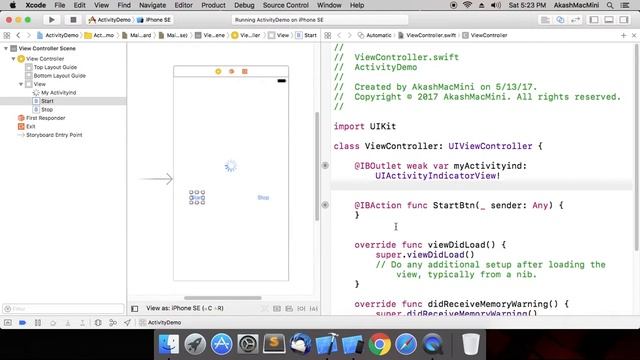The image size is (640, 360).
Task: Add a new assistant editor pane
Action: pyautogui.click(x=623, y=36)
